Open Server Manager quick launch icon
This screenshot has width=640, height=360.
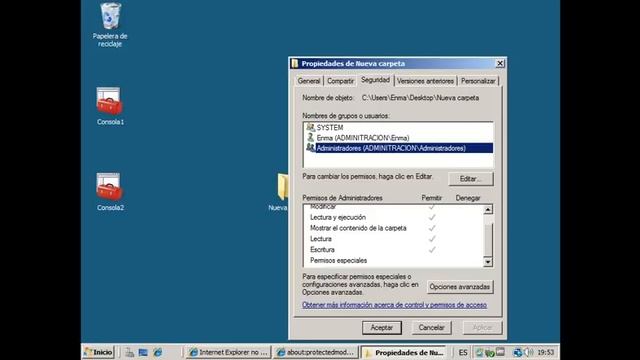[129, 352]
